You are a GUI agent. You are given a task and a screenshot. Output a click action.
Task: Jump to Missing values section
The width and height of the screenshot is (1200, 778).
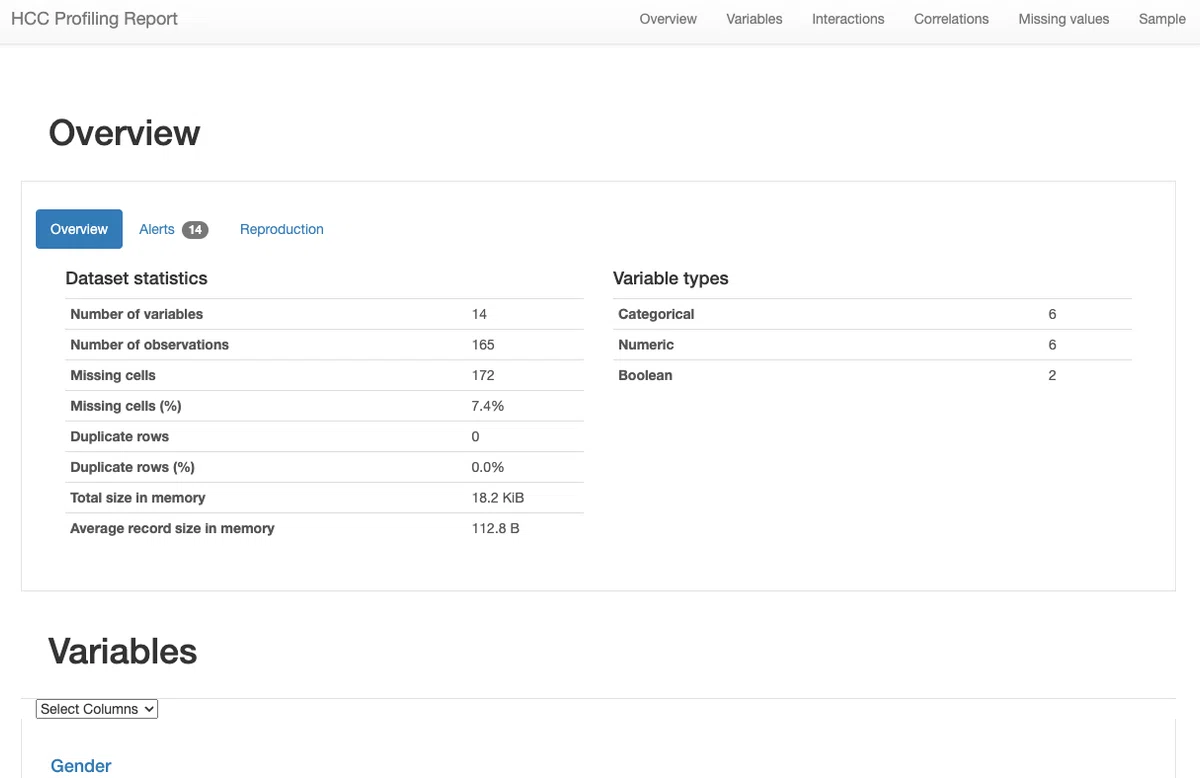(x=1064, y=19)
